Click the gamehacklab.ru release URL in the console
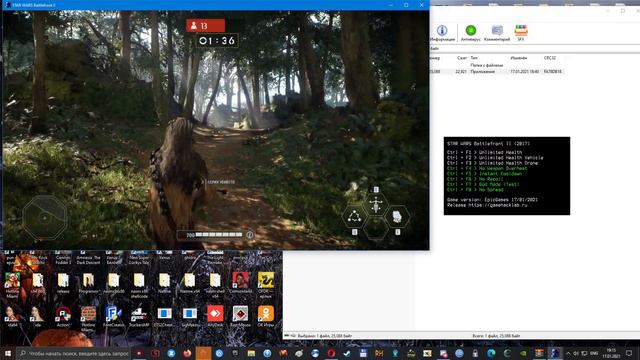 click(498, 205)
